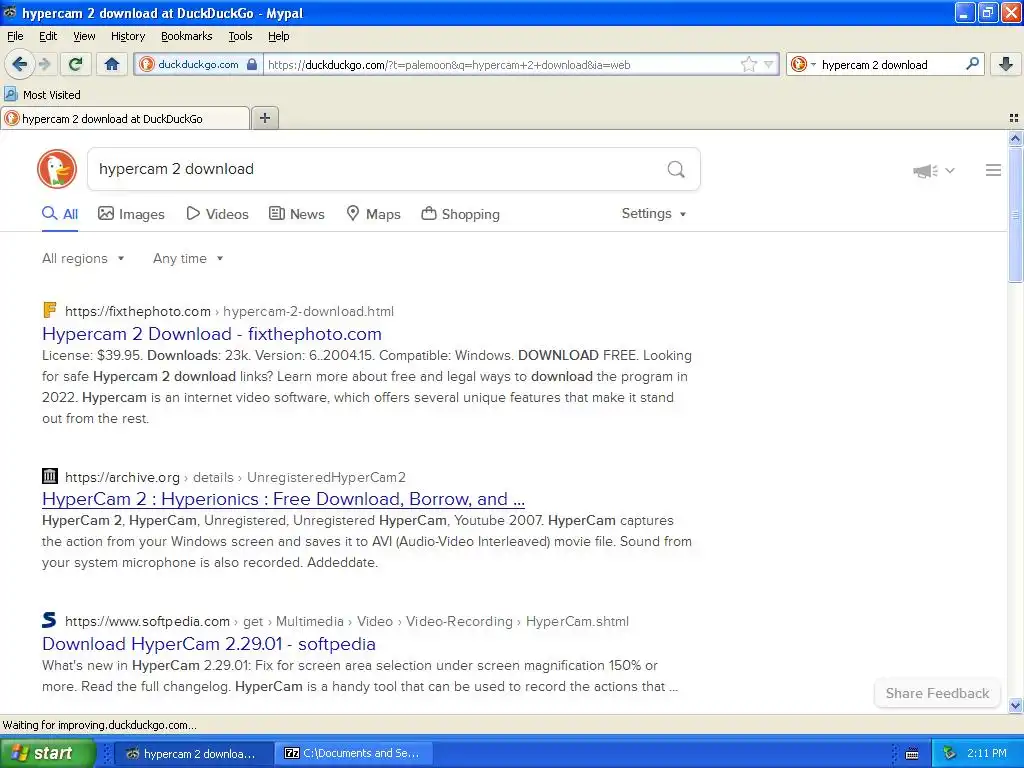Open the URL bar history dropdown arrow
Image resolution: width=1024 pixels, height=768 pixels.
[769, 64]
